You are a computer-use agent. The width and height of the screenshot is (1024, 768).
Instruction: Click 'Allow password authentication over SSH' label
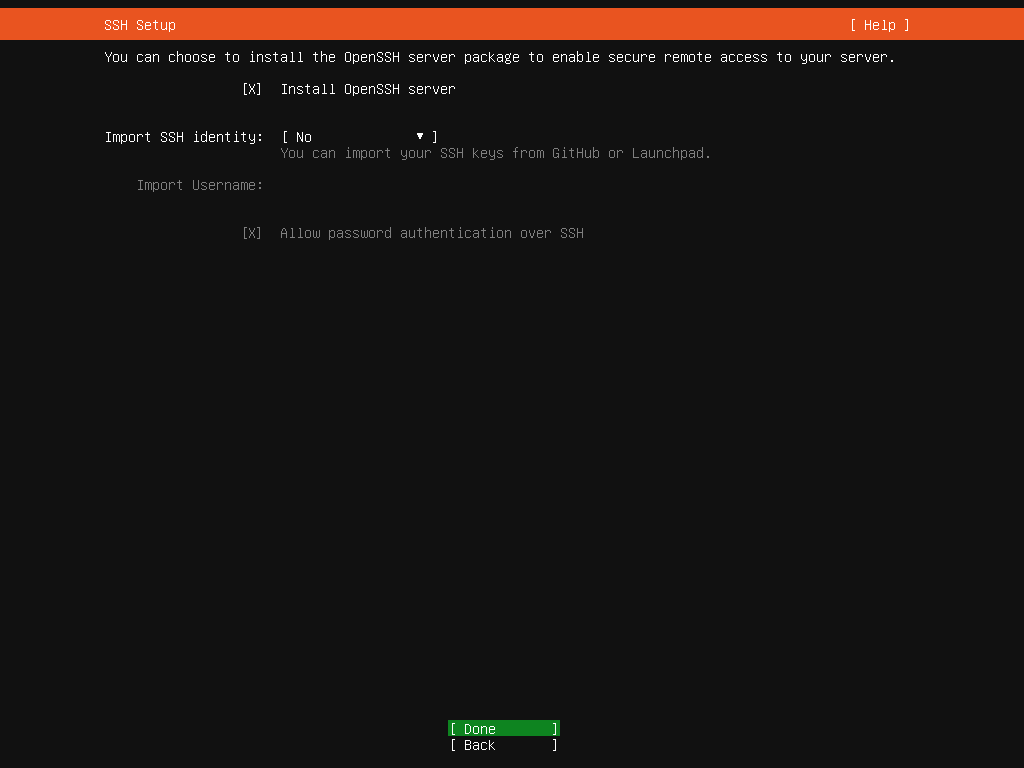431,233
